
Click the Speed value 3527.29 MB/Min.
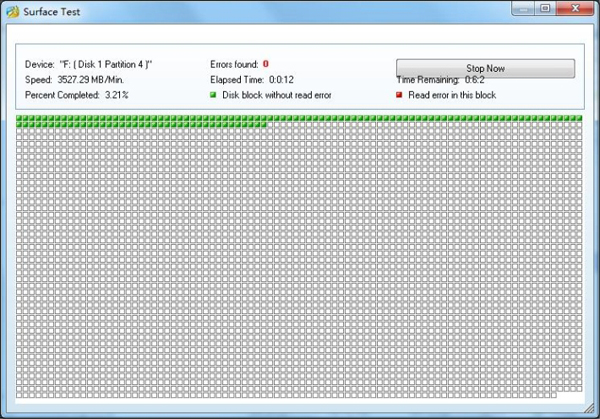point(91,80)
